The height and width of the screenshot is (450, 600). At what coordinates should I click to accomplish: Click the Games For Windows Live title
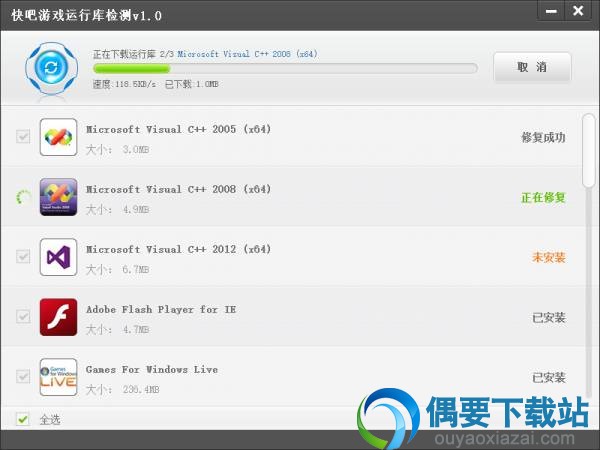152,370
